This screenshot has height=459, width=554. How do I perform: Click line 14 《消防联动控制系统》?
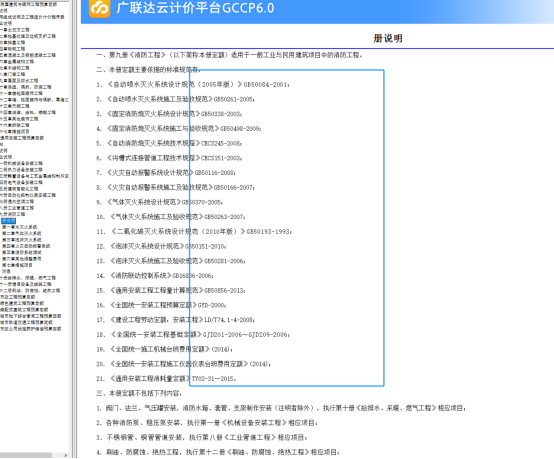[155, 276]
